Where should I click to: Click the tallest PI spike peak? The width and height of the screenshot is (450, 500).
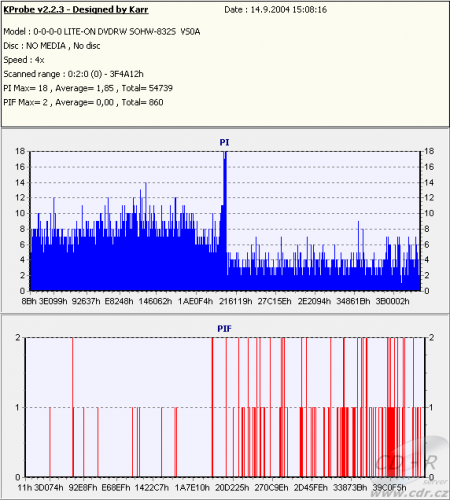pos(225,154)
